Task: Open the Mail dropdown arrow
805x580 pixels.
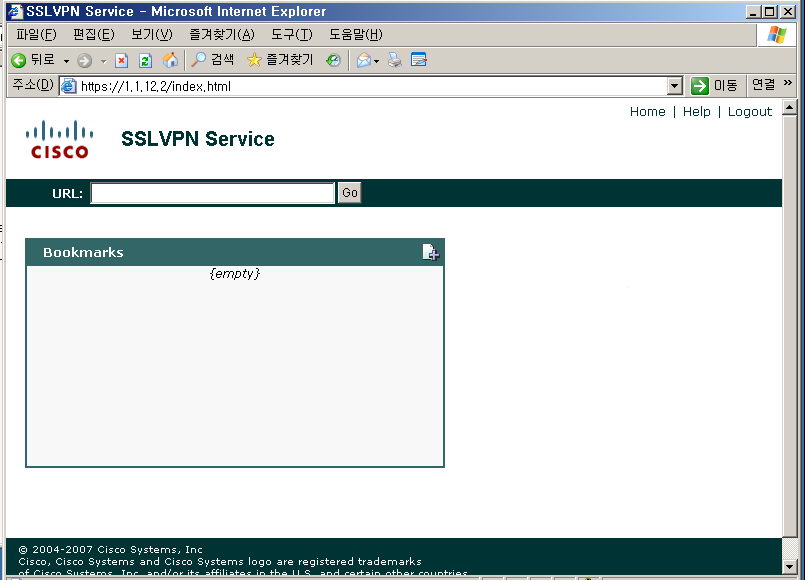Action: point(377,61)
